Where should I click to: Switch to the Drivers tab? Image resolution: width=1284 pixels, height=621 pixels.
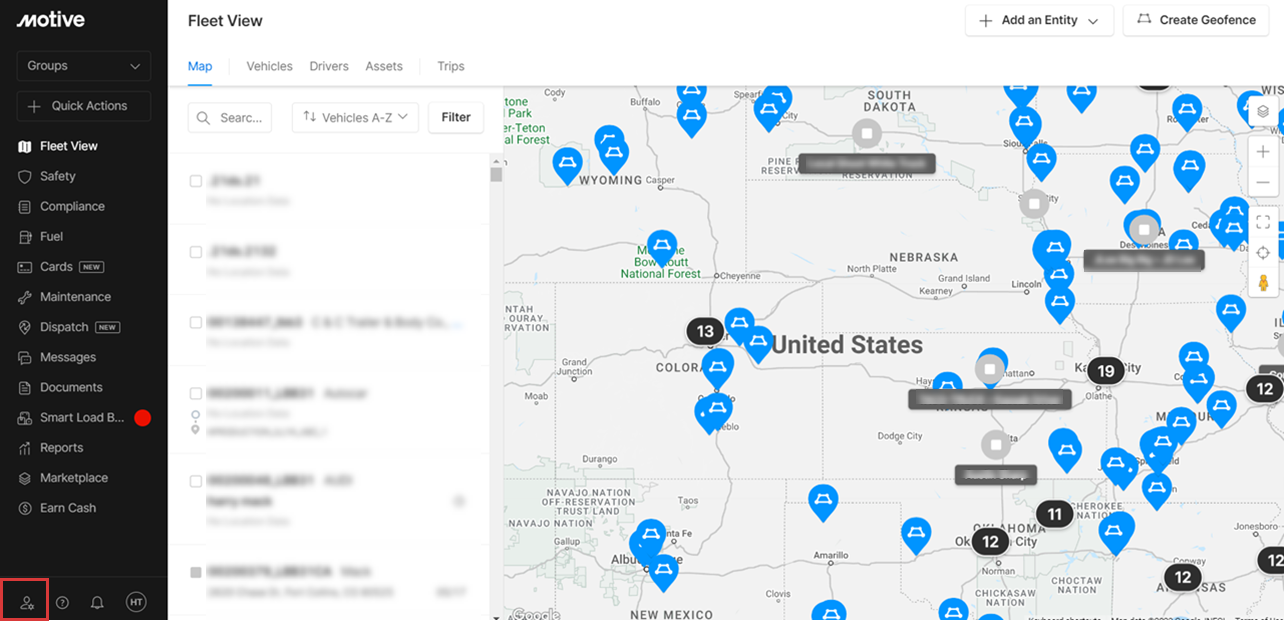(329, 66)
